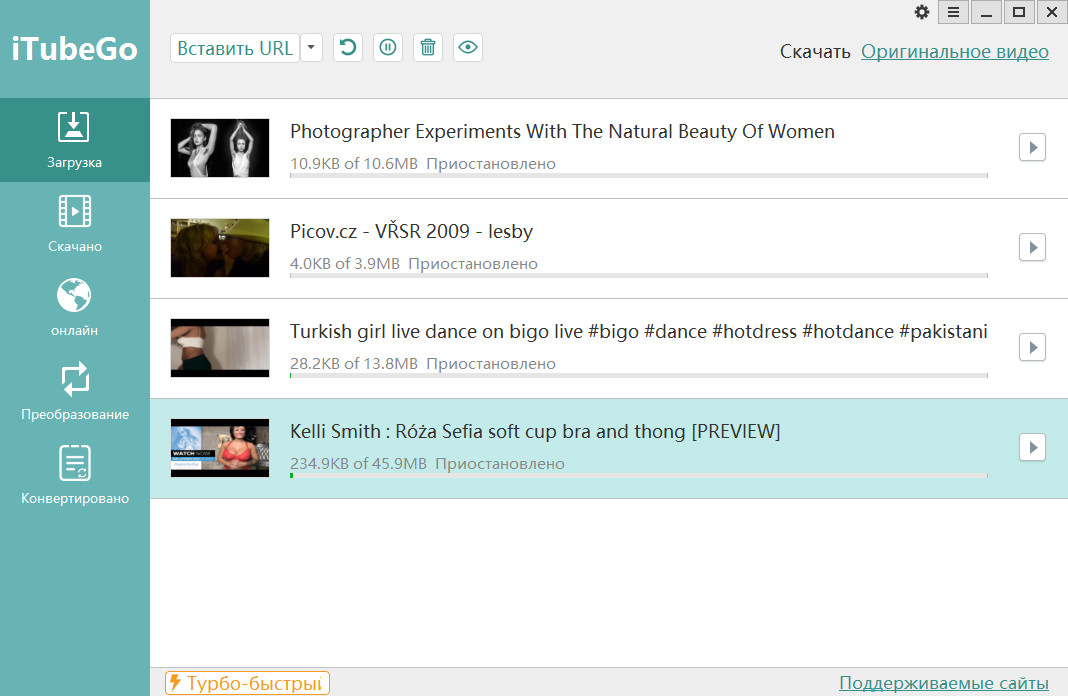Expand the dropdown arrow beside Вставить URL
This screenshot has width=1068, height=696.
point(311,48)
